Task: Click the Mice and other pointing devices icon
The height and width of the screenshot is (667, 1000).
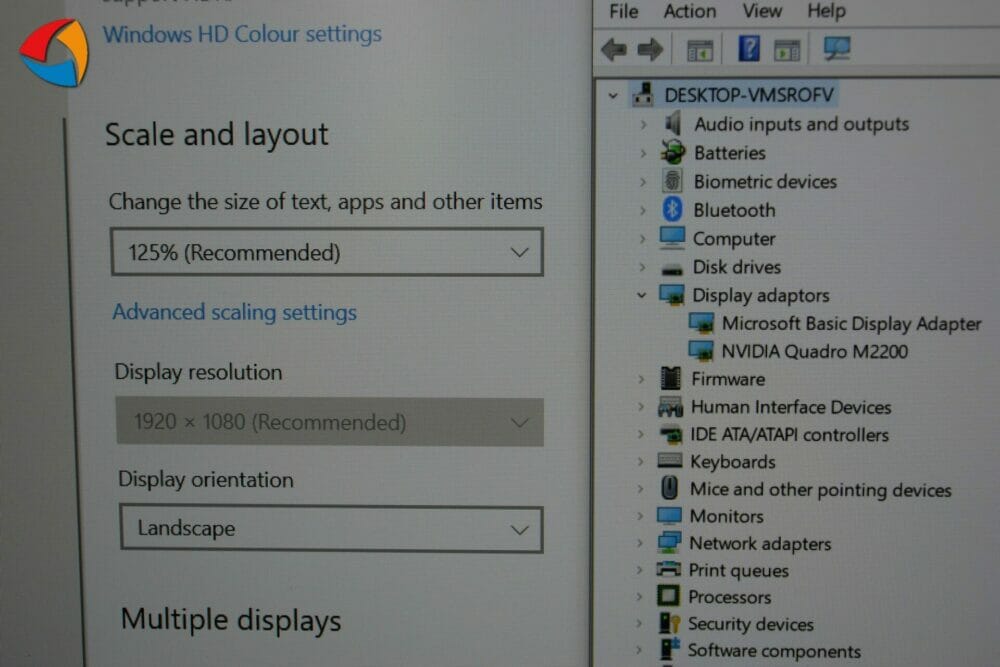Action: tap(669, 488)
